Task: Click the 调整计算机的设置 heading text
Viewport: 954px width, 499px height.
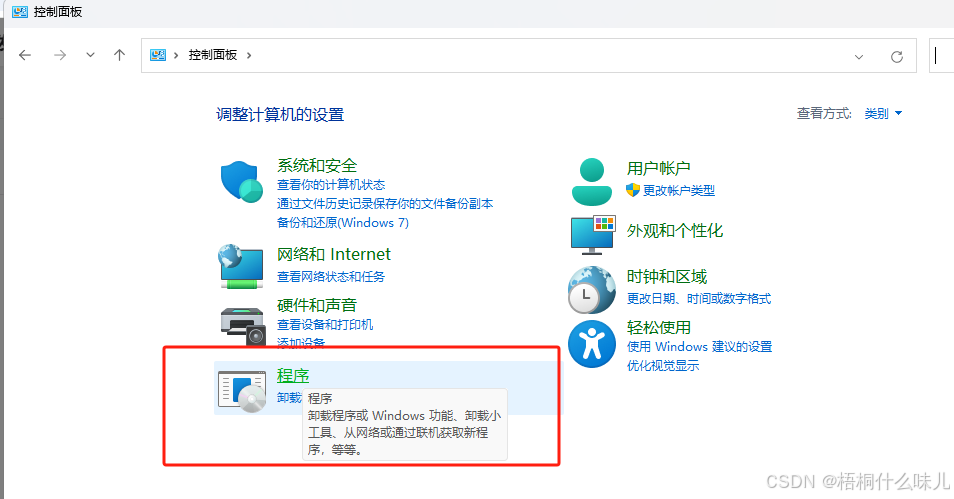Action: pyautogui.click(x=280, y=114)
